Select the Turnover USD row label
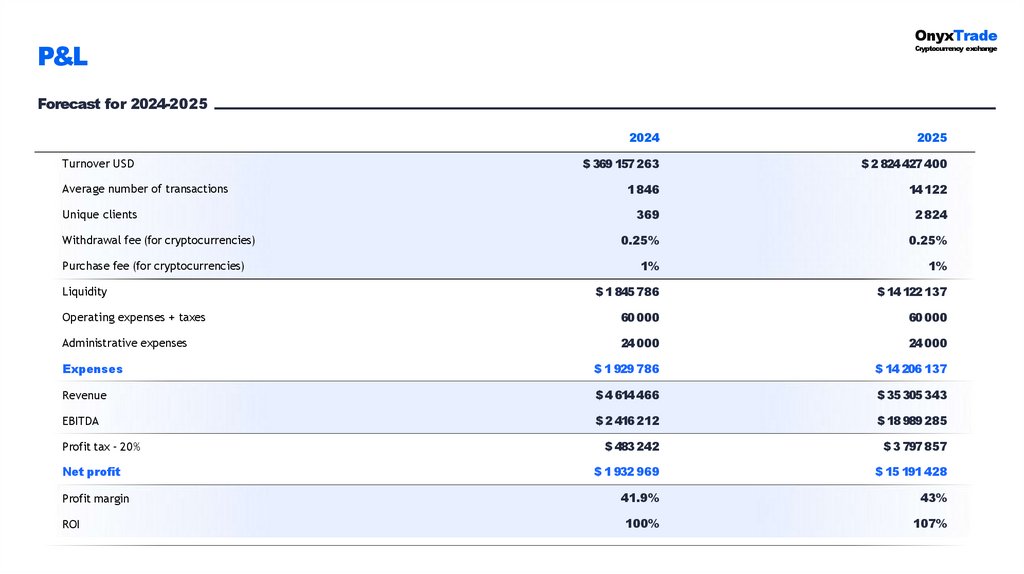 coord(98,163)
